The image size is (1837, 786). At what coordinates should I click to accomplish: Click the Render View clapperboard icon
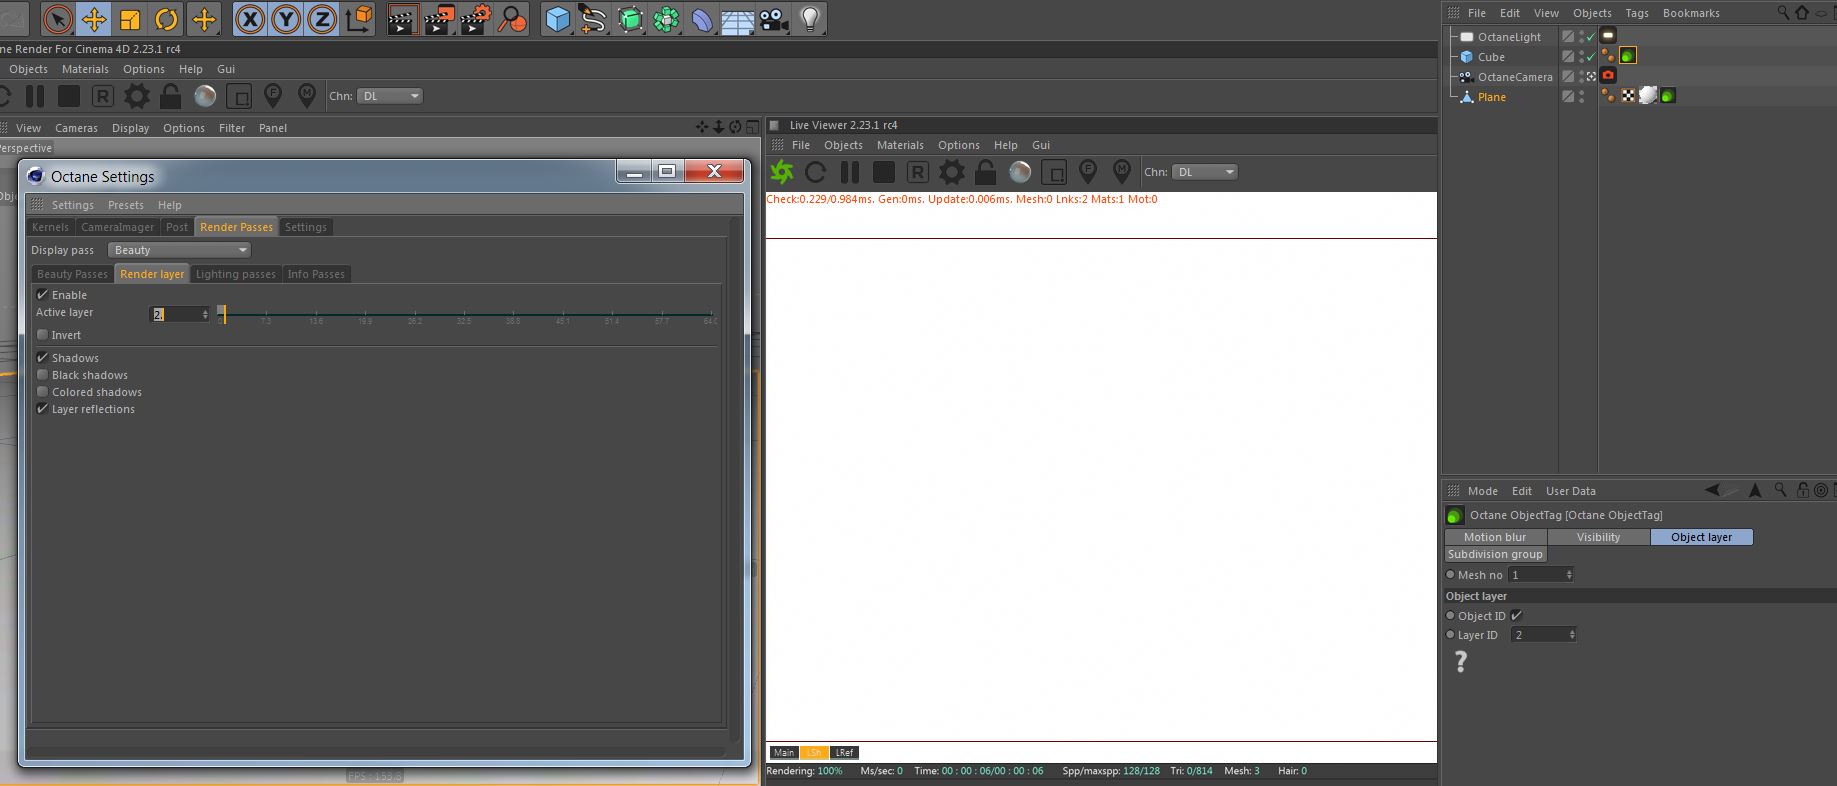point(402,19)
